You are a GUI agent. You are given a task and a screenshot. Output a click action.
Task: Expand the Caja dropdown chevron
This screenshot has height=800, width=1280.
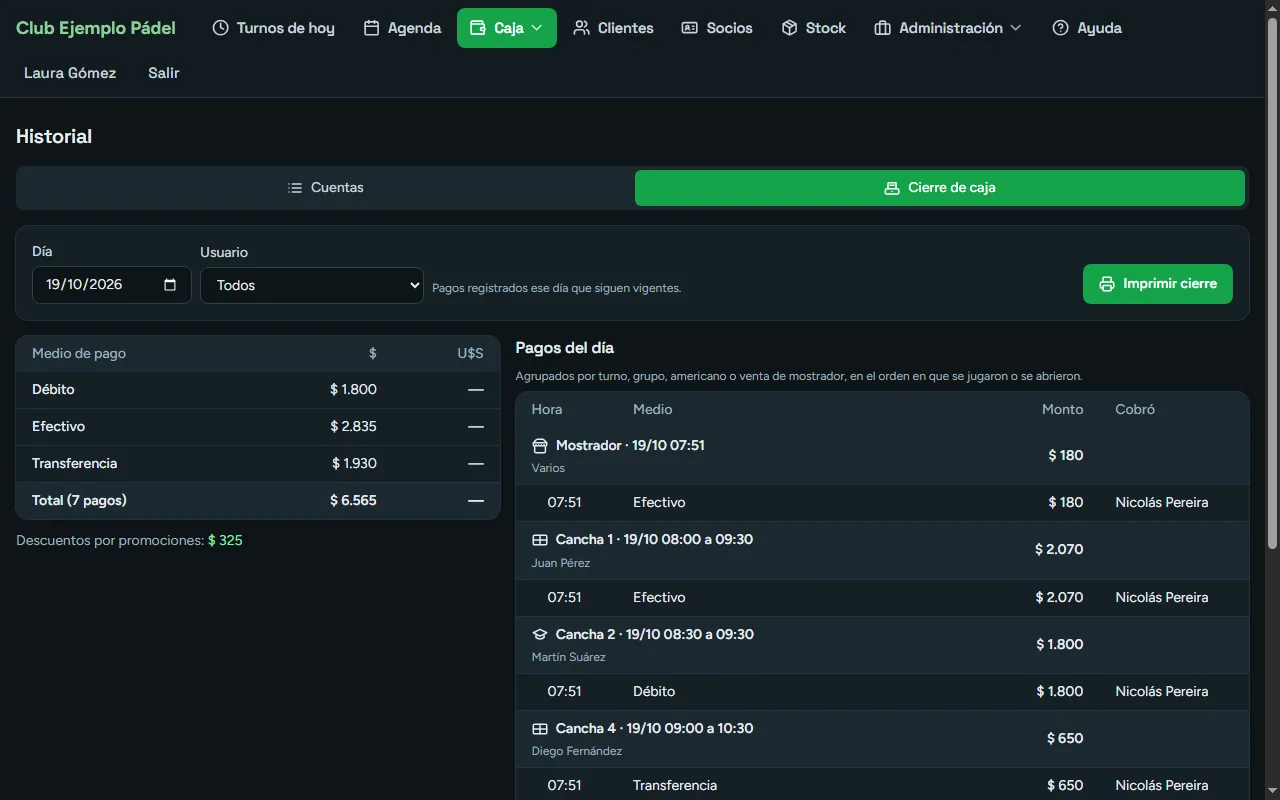click(x=537, y=28)
